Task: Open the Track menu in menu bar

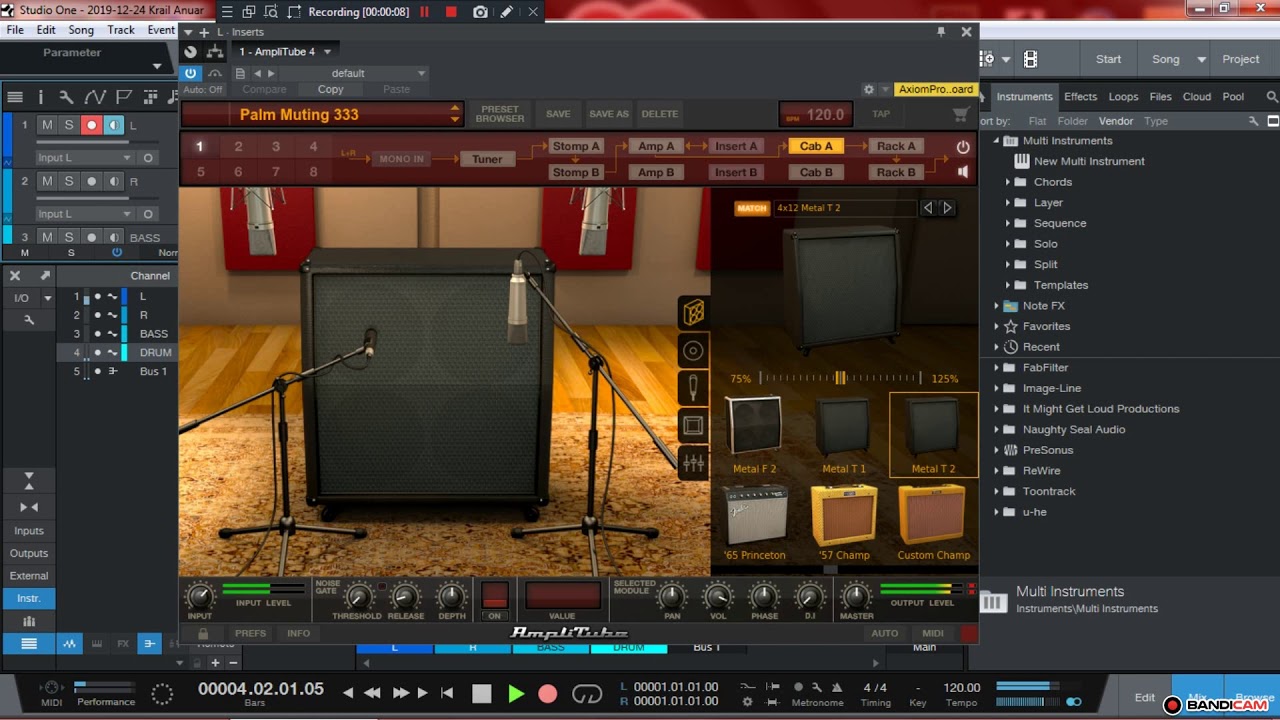Action: point(121,30)
